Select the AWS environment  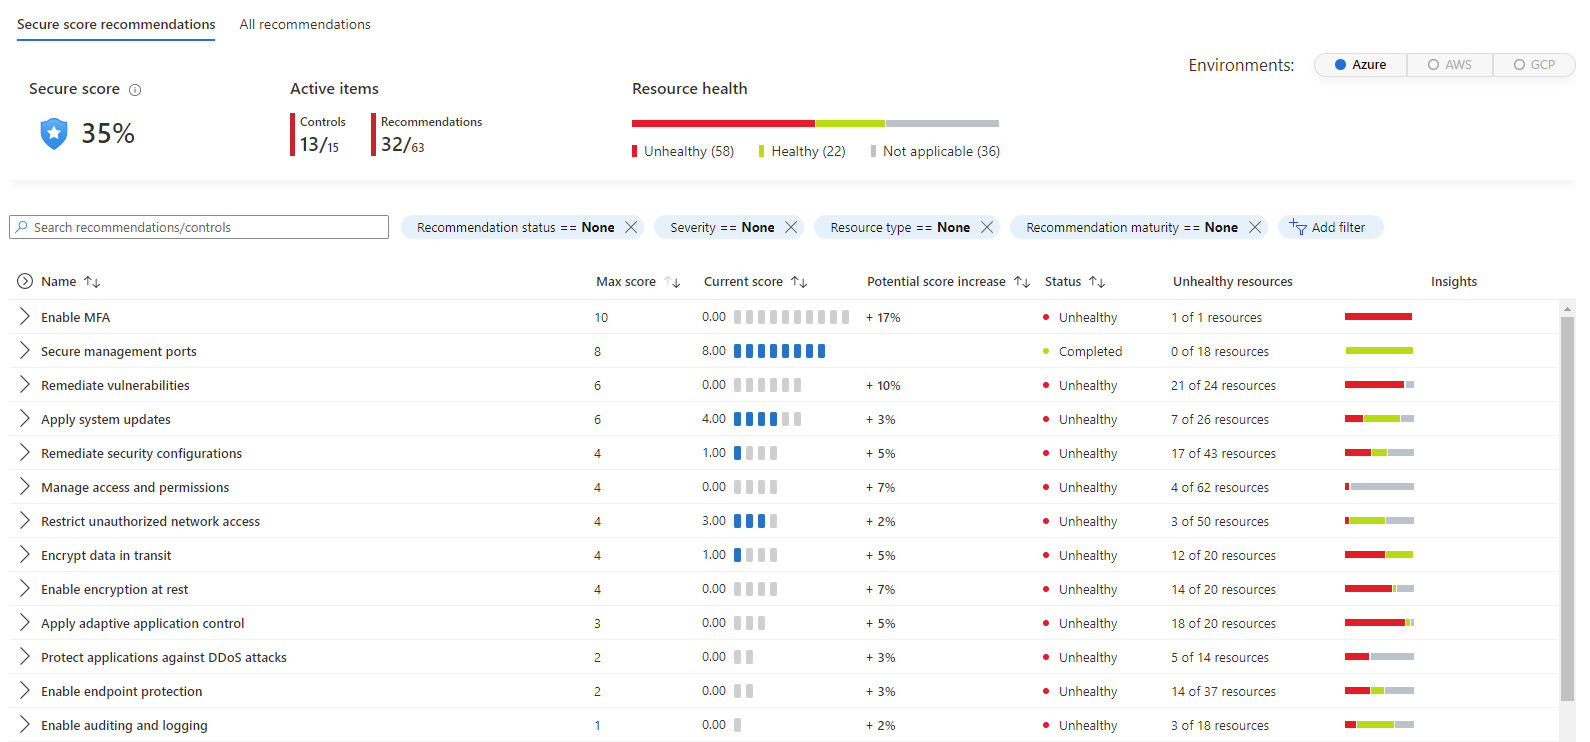pos(1449,64)
